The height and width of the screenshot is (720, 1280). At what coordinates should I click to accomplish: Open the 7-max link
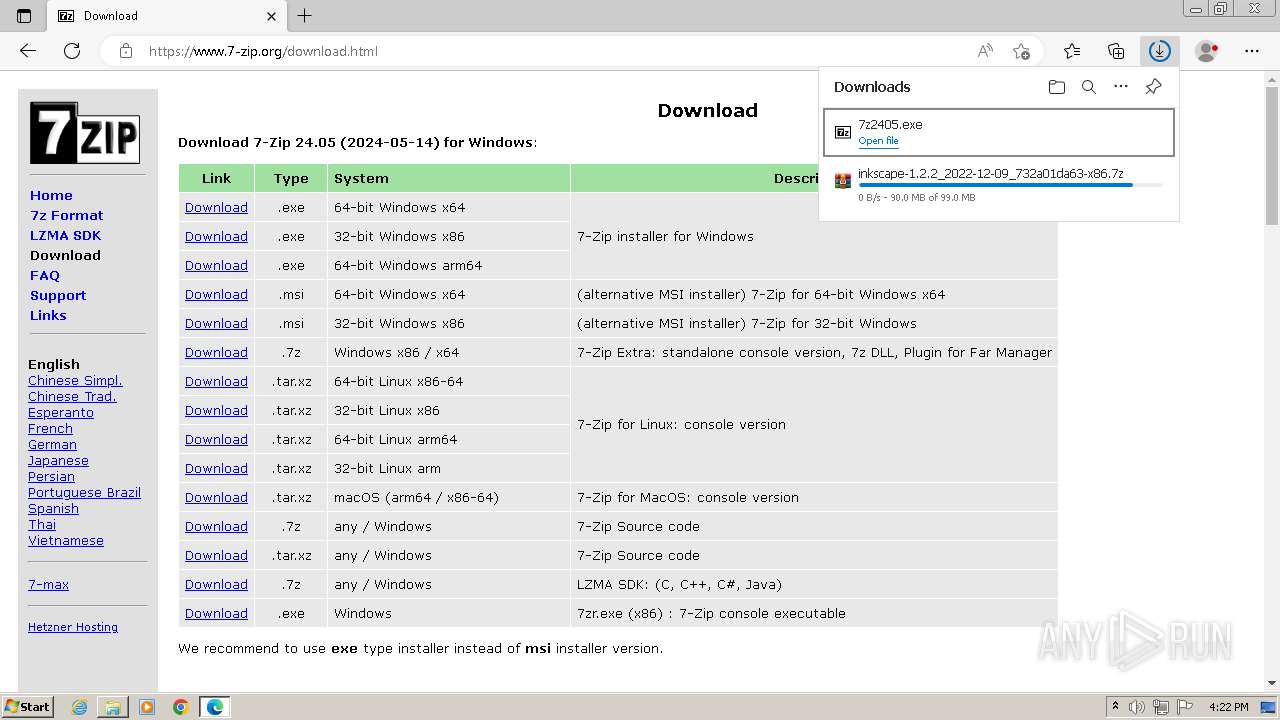[x=48, y=584]
